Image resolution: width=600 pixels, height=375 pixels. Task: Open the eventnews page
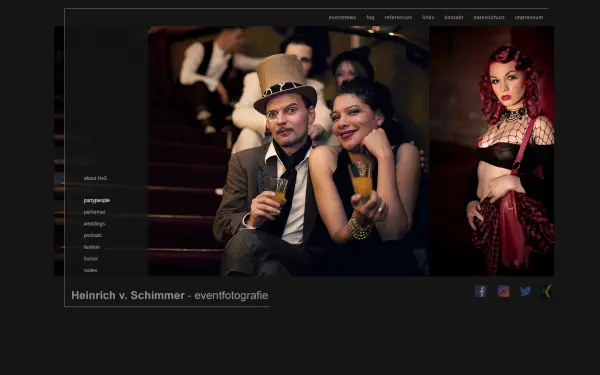342,17
